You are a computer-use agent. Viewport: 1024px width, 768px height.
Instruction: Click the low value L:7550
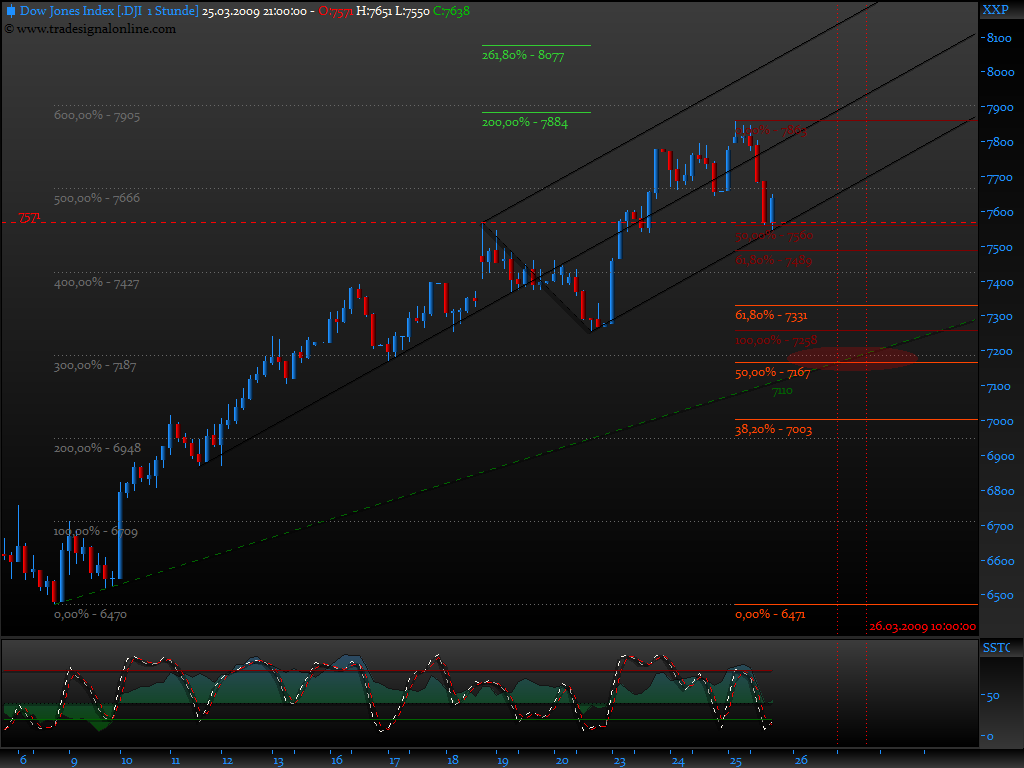pyautogui.click(x=412, y=12)
